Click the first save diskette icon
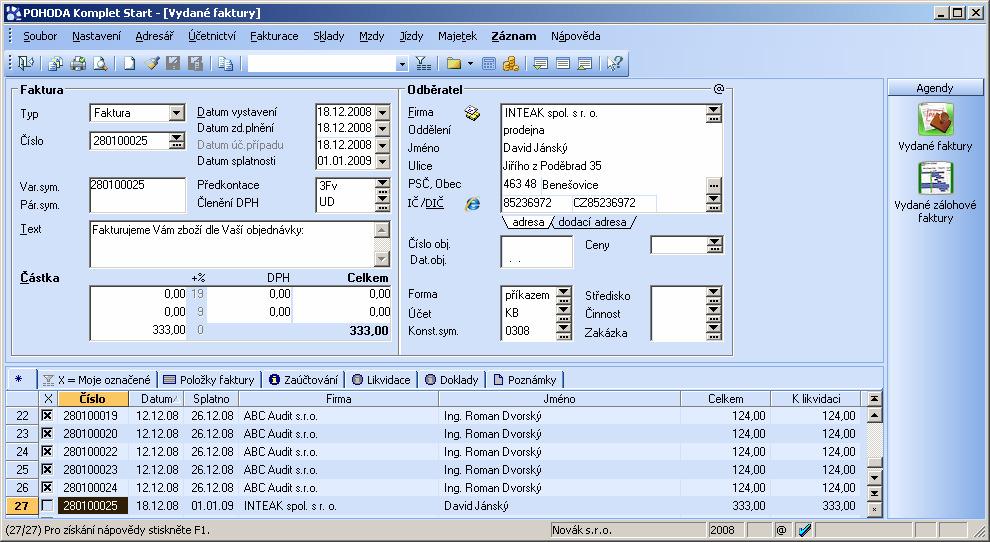The height and width of the screenshot is (542, 990). click(173, 63)
